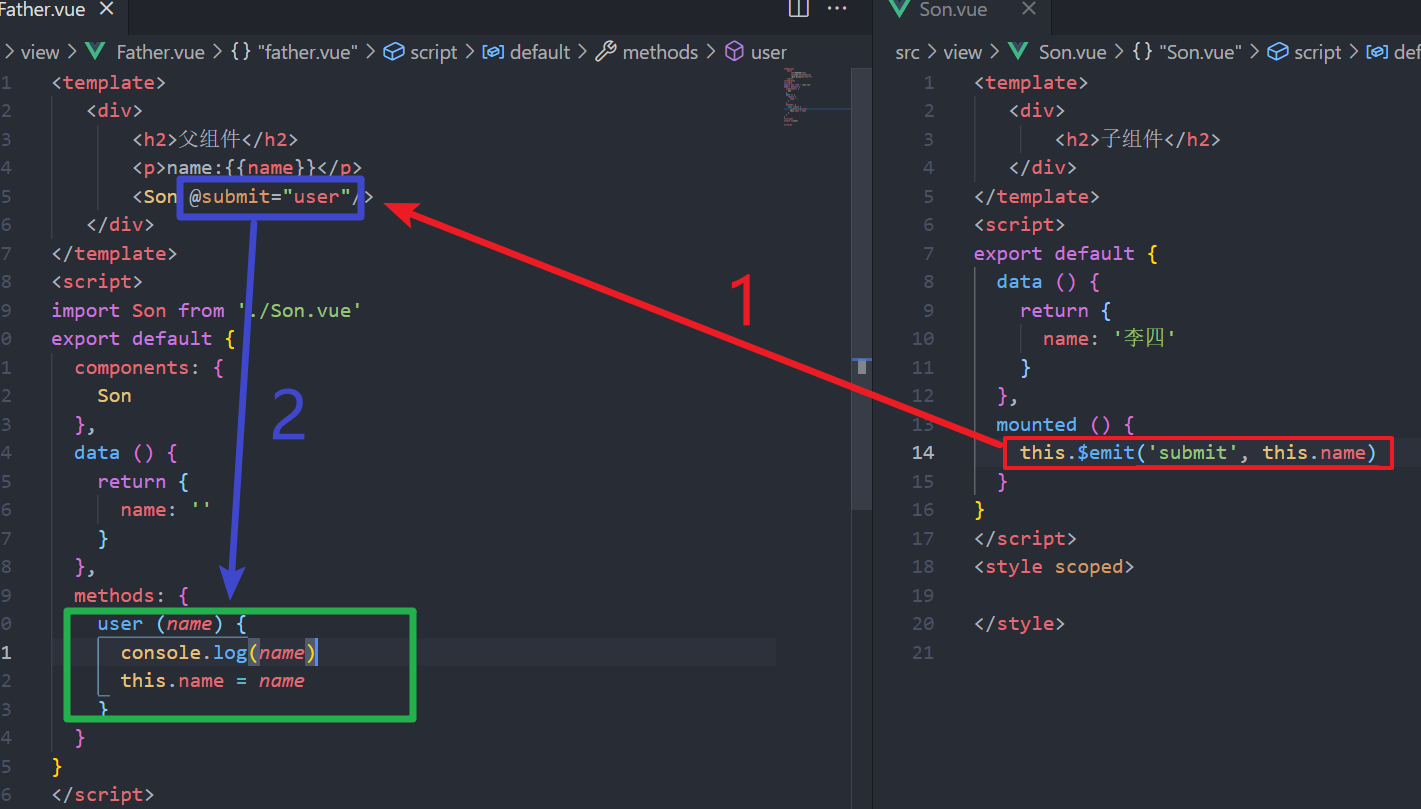This screenshot has height=809, width=1421.
Task: Click 'export default {' in Father.vue
Action: tap(143, 339)
